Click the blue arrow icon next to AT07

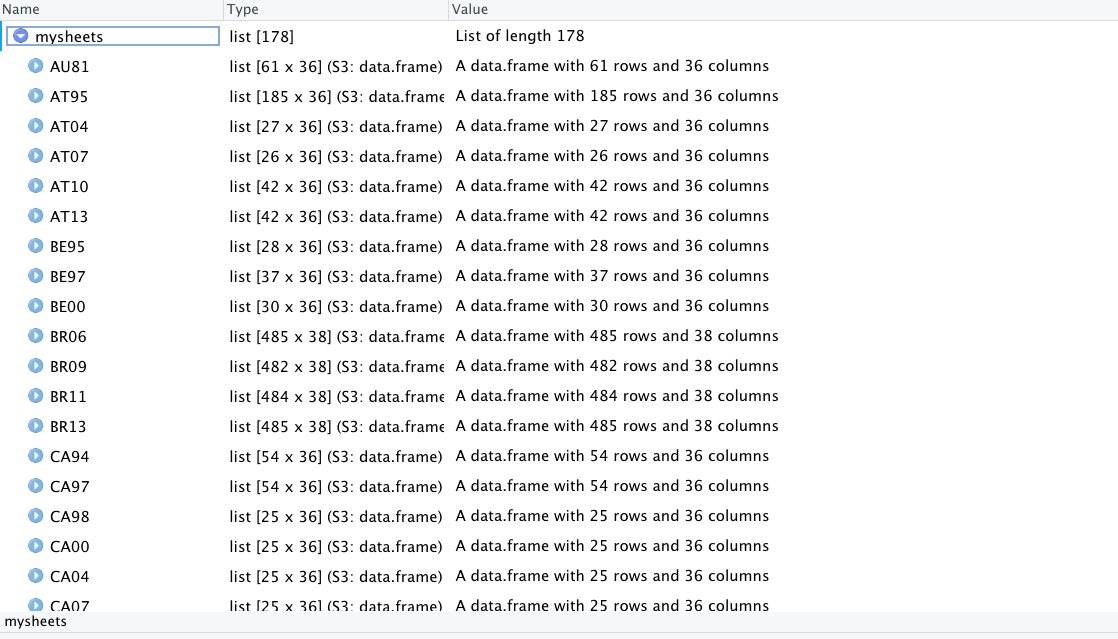click(x=36, y=157)
